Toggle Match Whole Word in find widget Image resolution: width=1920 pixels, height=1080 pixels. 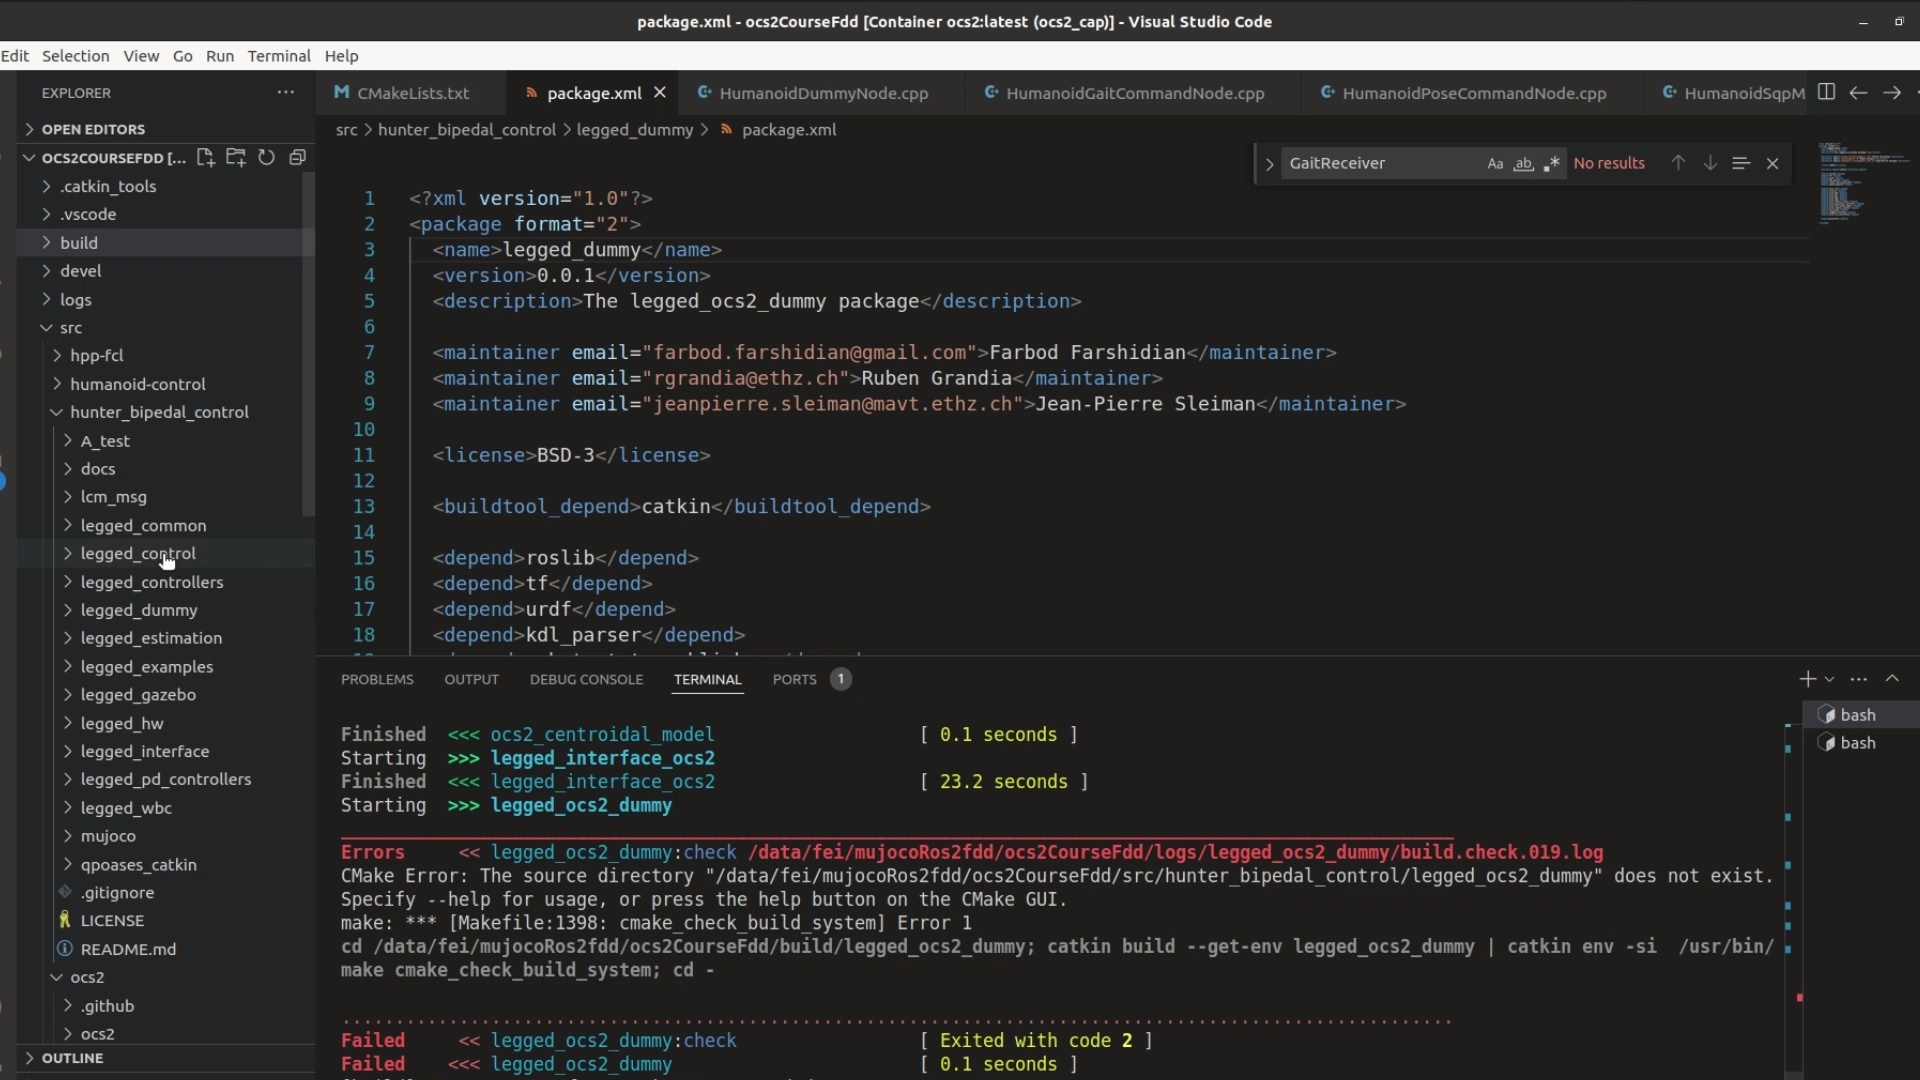1523,164
